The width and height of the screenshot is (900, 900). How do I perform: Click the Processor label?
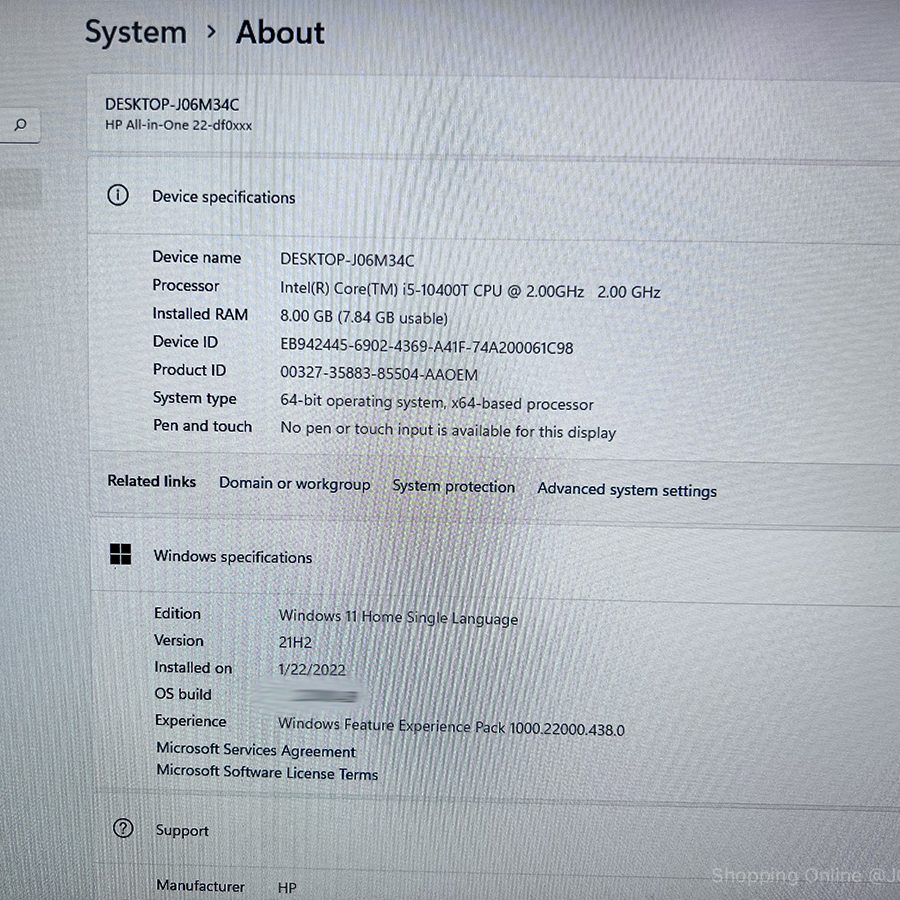click(x=186, y=285)
